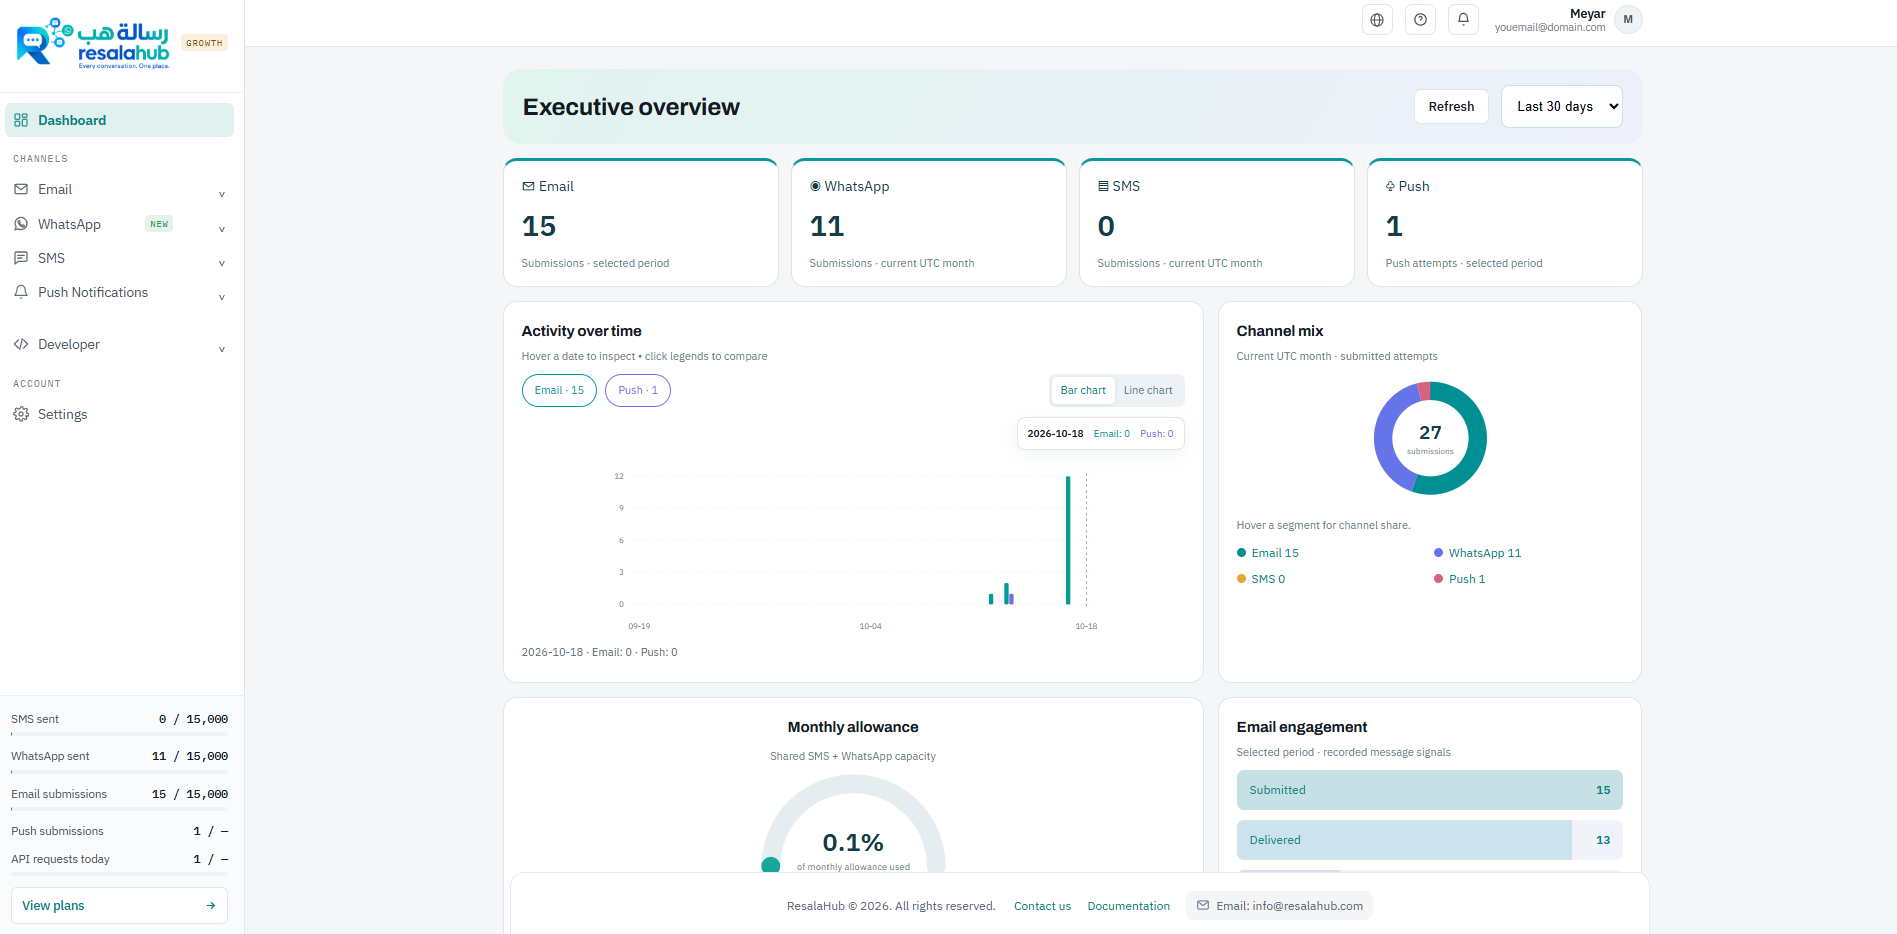Click the Email 15 legend dot in Channel mix

coord(1241,553)
